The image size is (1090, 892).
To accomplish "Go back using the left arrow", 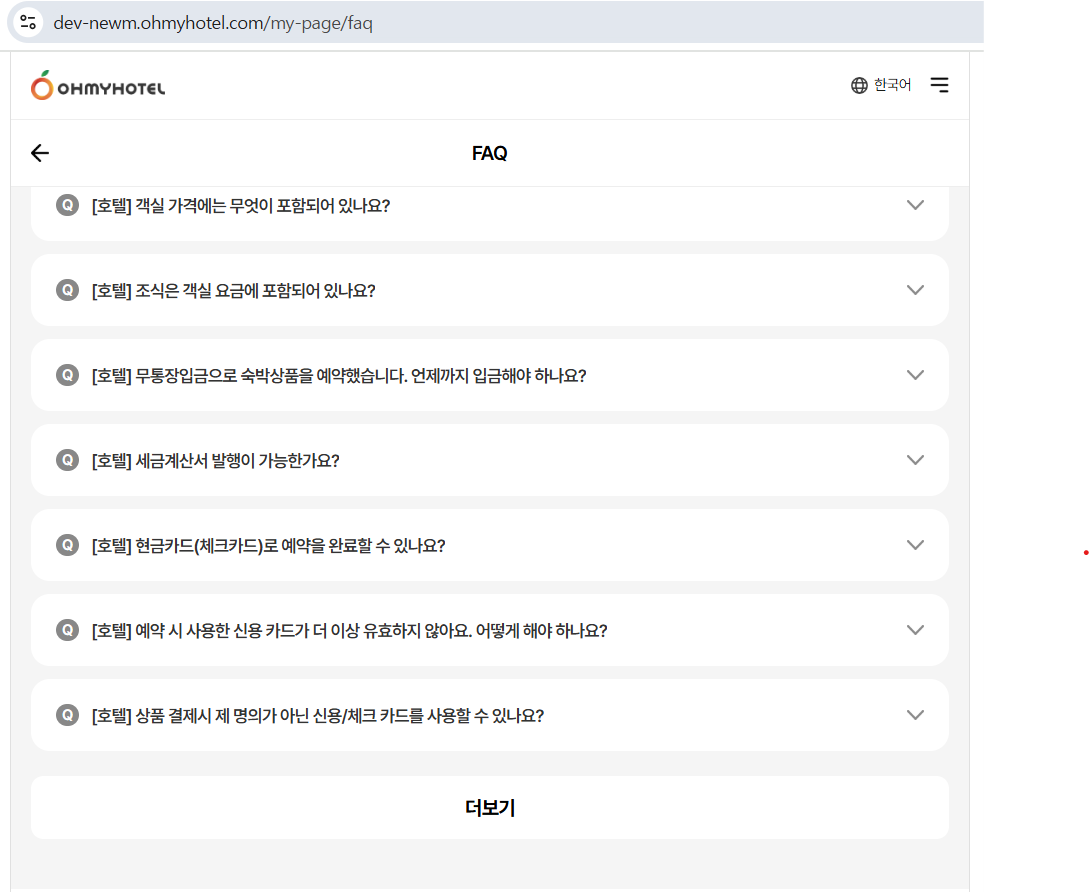I will pyautogui.click(x=40, y=153).
